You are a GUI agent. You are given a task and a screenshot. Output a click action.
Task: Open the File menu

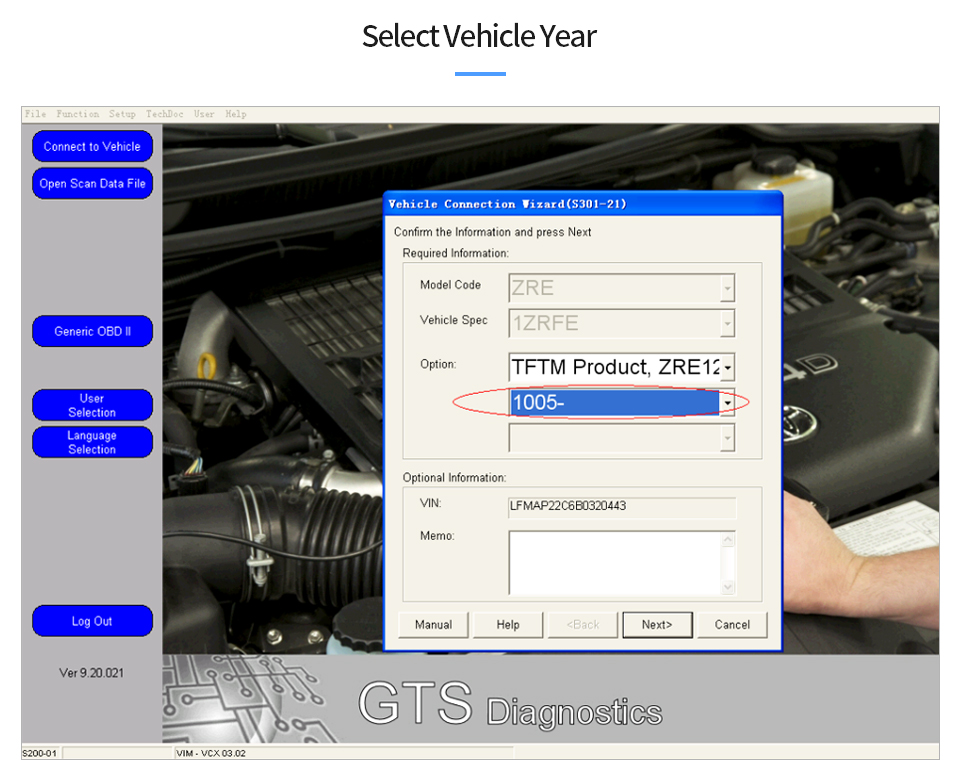(36, 114)
